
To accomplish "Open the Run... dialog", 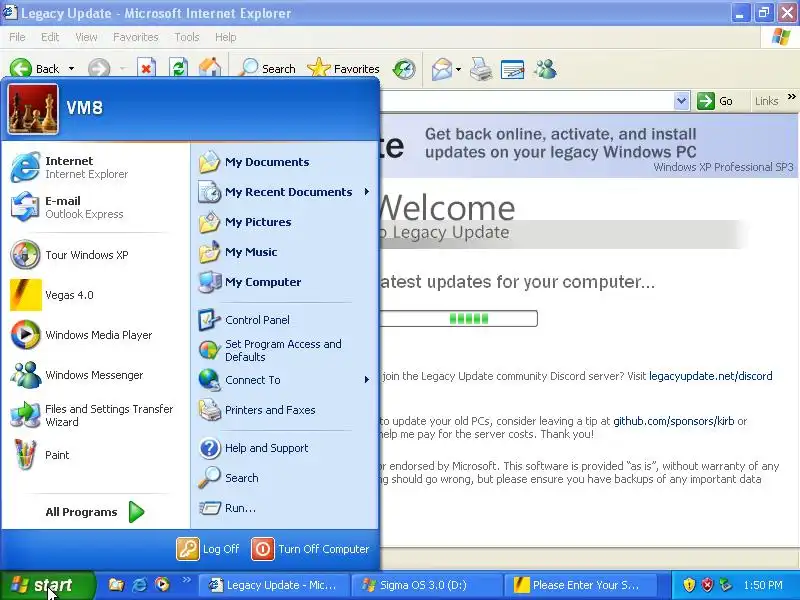I will click(x=284, y=508).
